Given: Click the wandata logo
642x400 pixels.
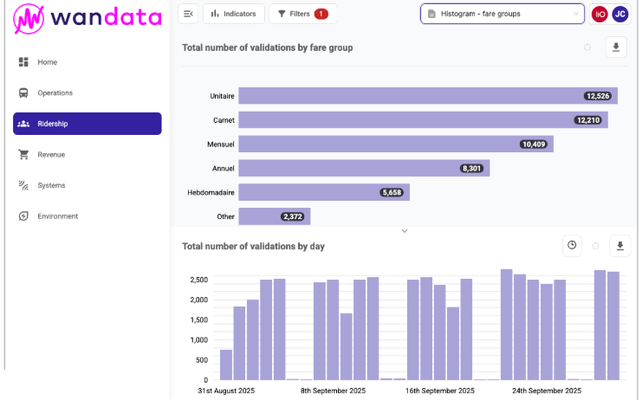Looking at the screenshot, I should 84,19.
